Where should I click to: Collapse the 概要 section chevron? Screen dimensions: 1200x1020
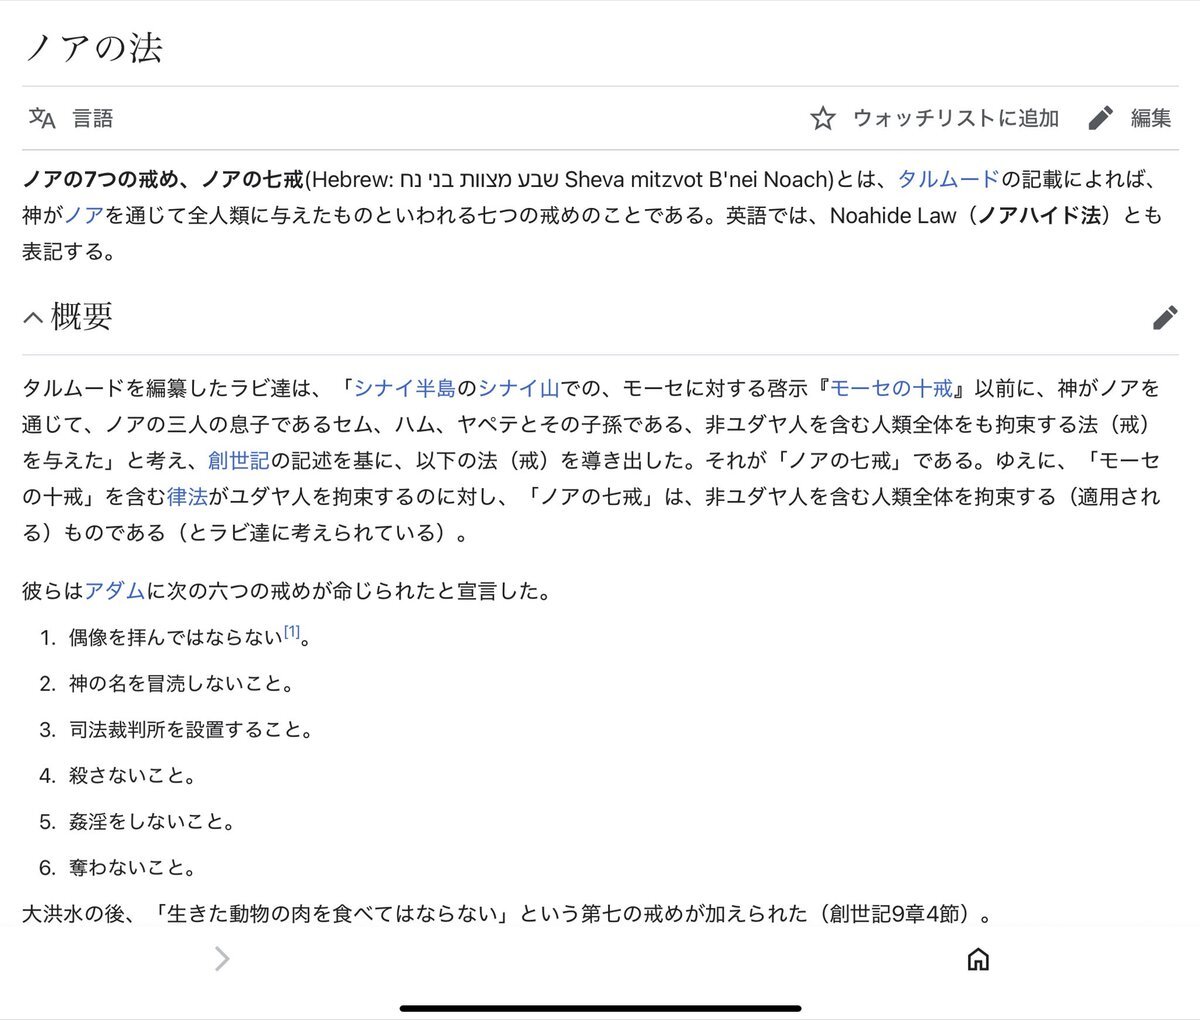coord(33,317)
